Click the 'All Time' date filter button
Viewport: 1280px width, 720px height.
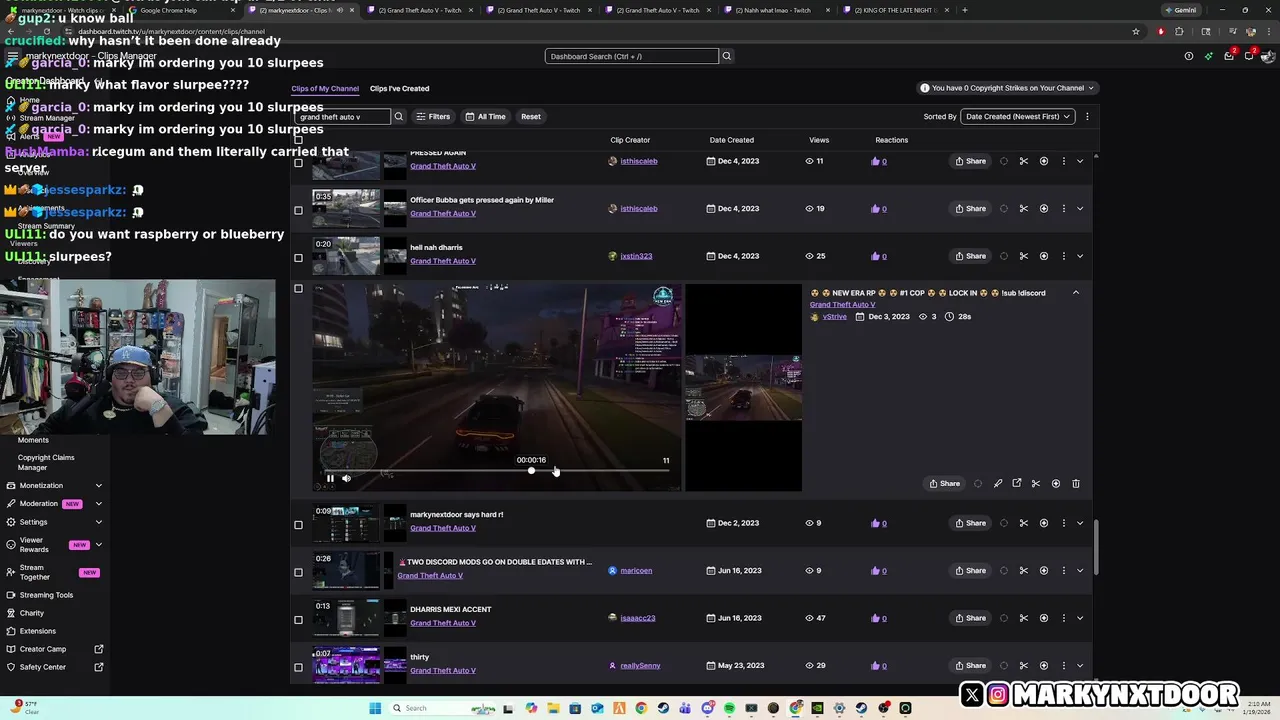(485, 116)
